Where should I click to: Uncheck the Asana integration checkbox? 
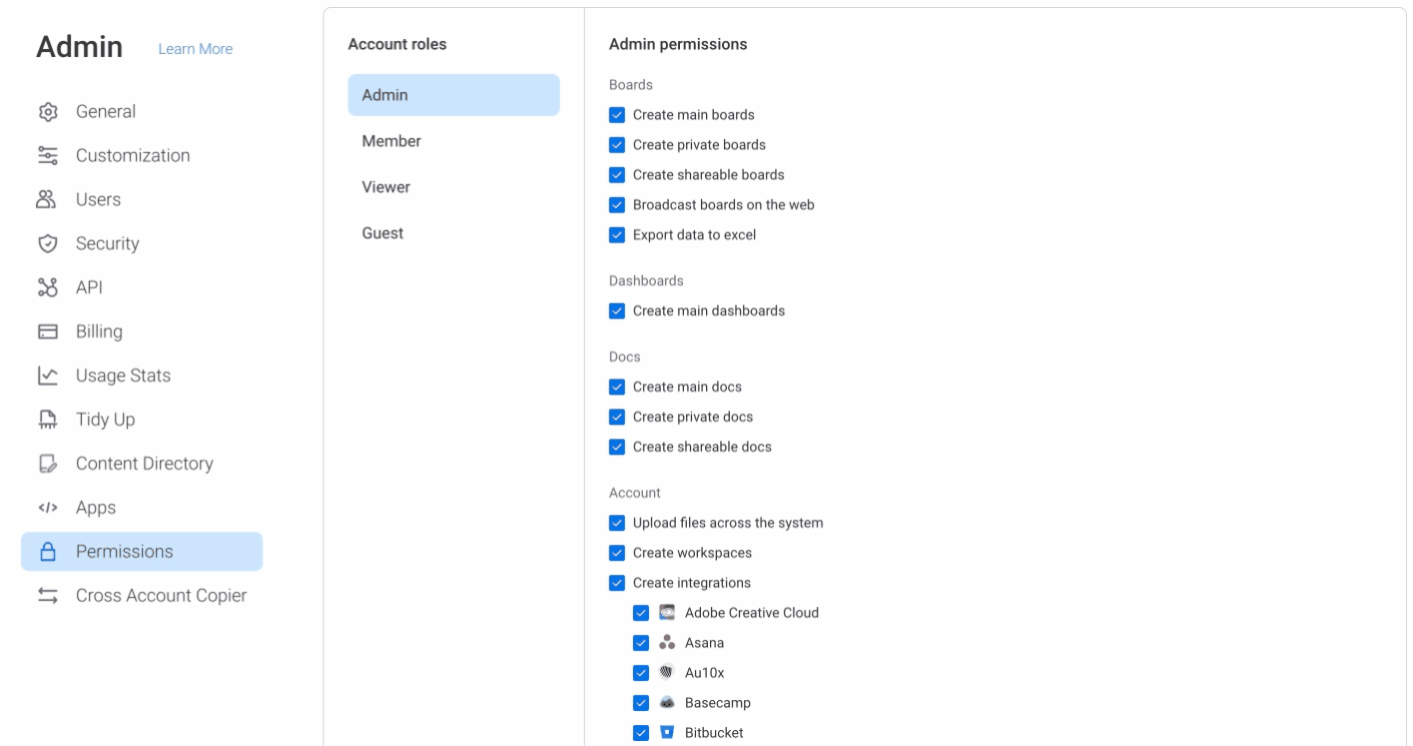[641, 643]
